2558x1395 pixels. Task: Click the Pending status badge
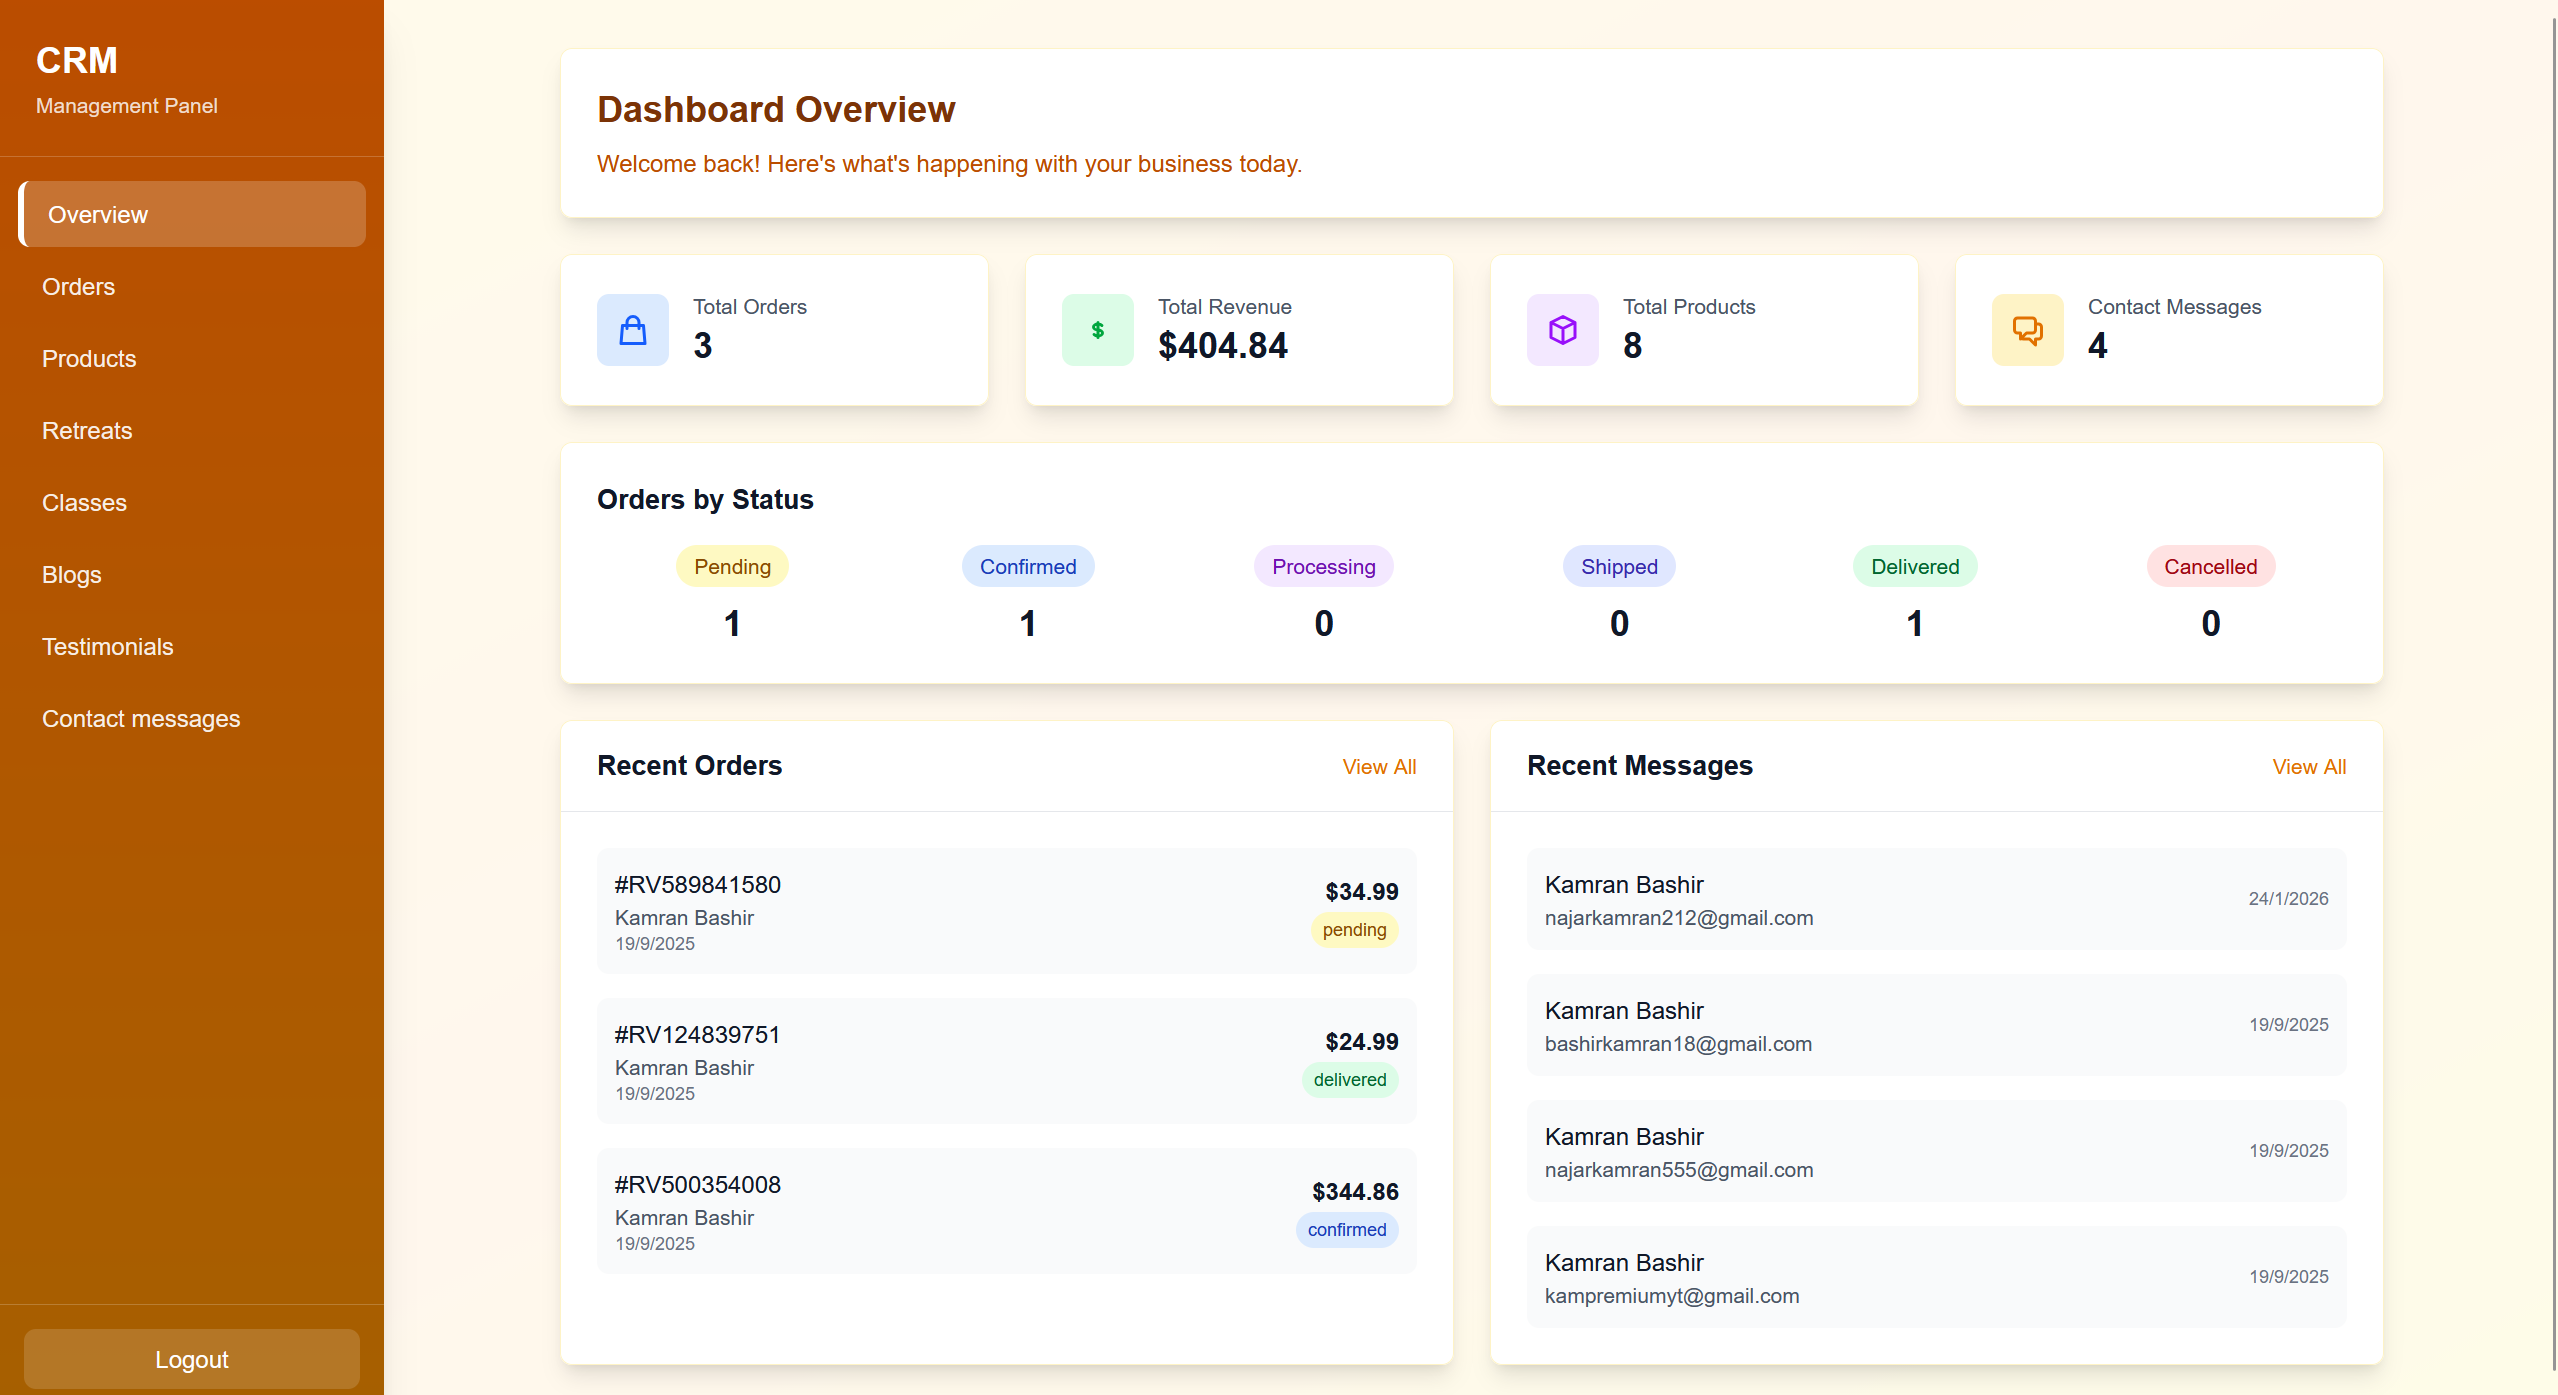point(732,566)
